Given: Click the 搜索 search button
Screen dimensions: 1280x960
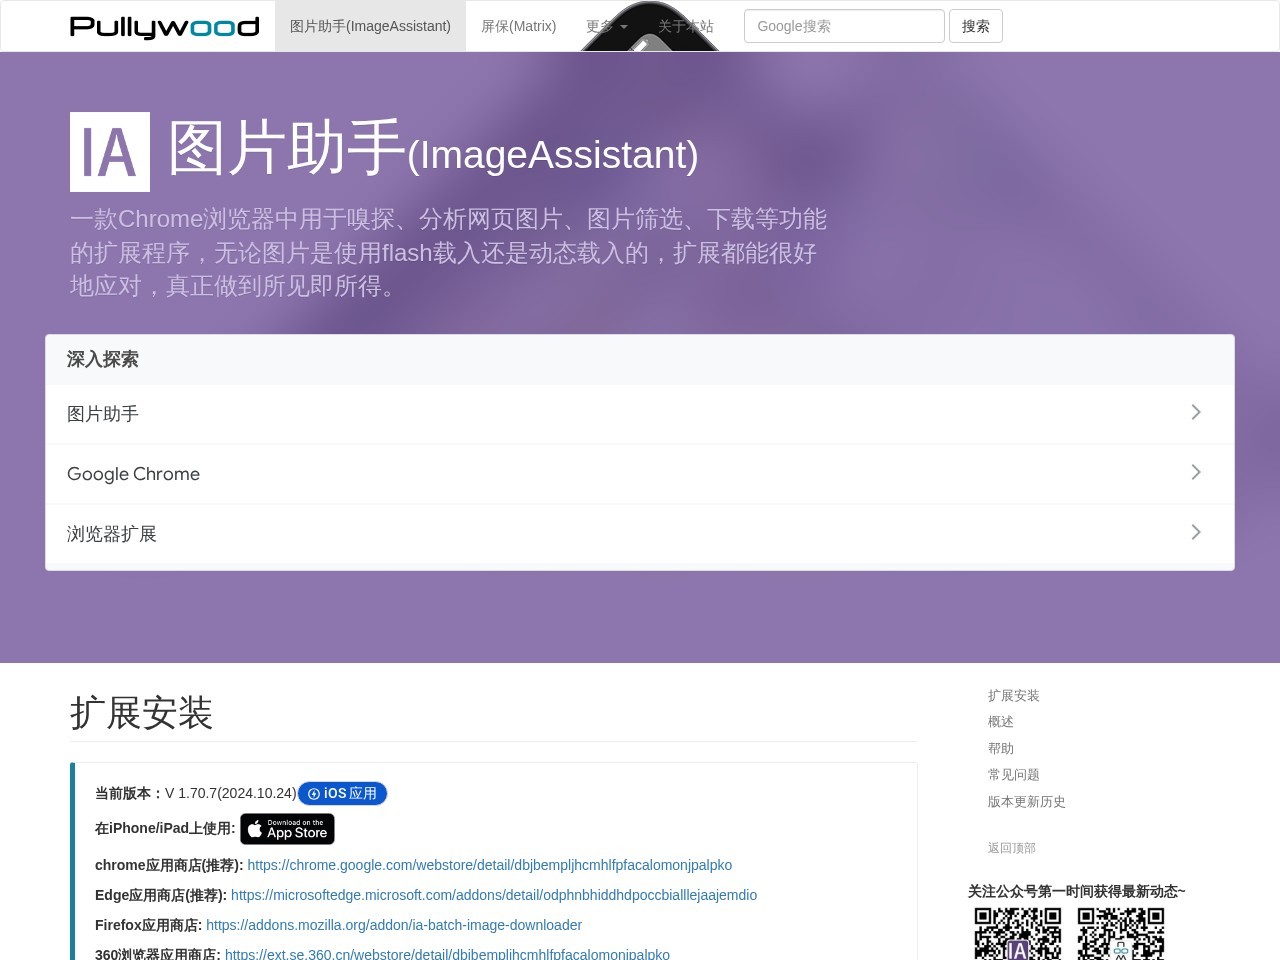Looking at the screenshot, I should [x=975, y=26].
